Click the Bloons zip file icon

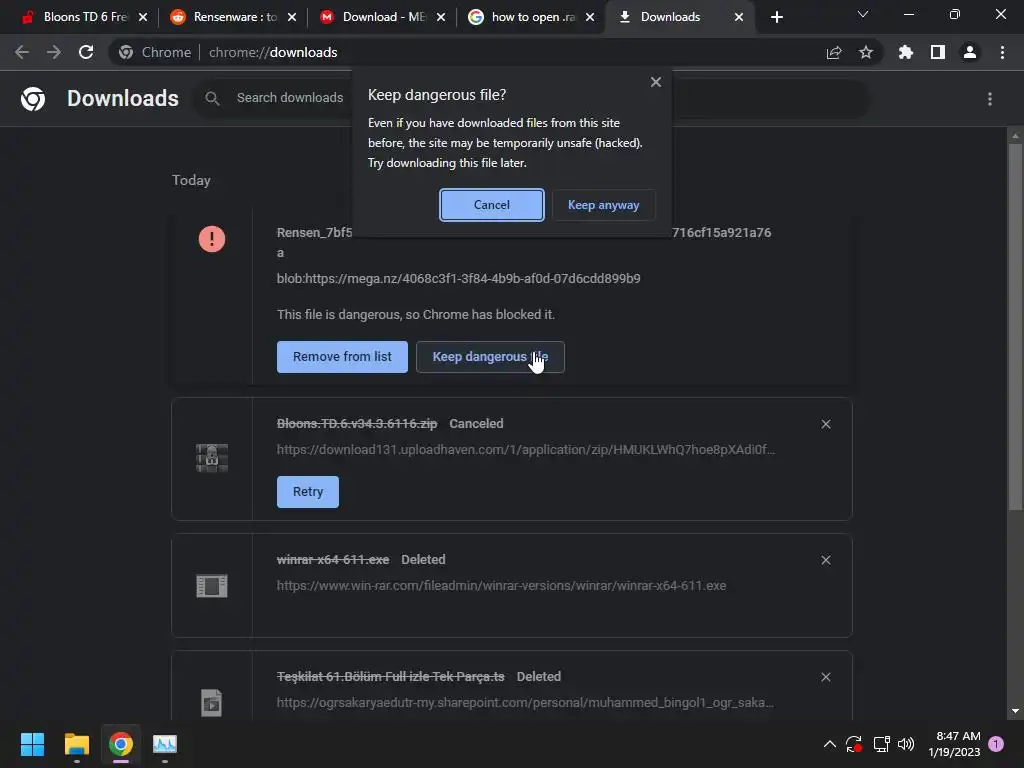click(212, 458)
